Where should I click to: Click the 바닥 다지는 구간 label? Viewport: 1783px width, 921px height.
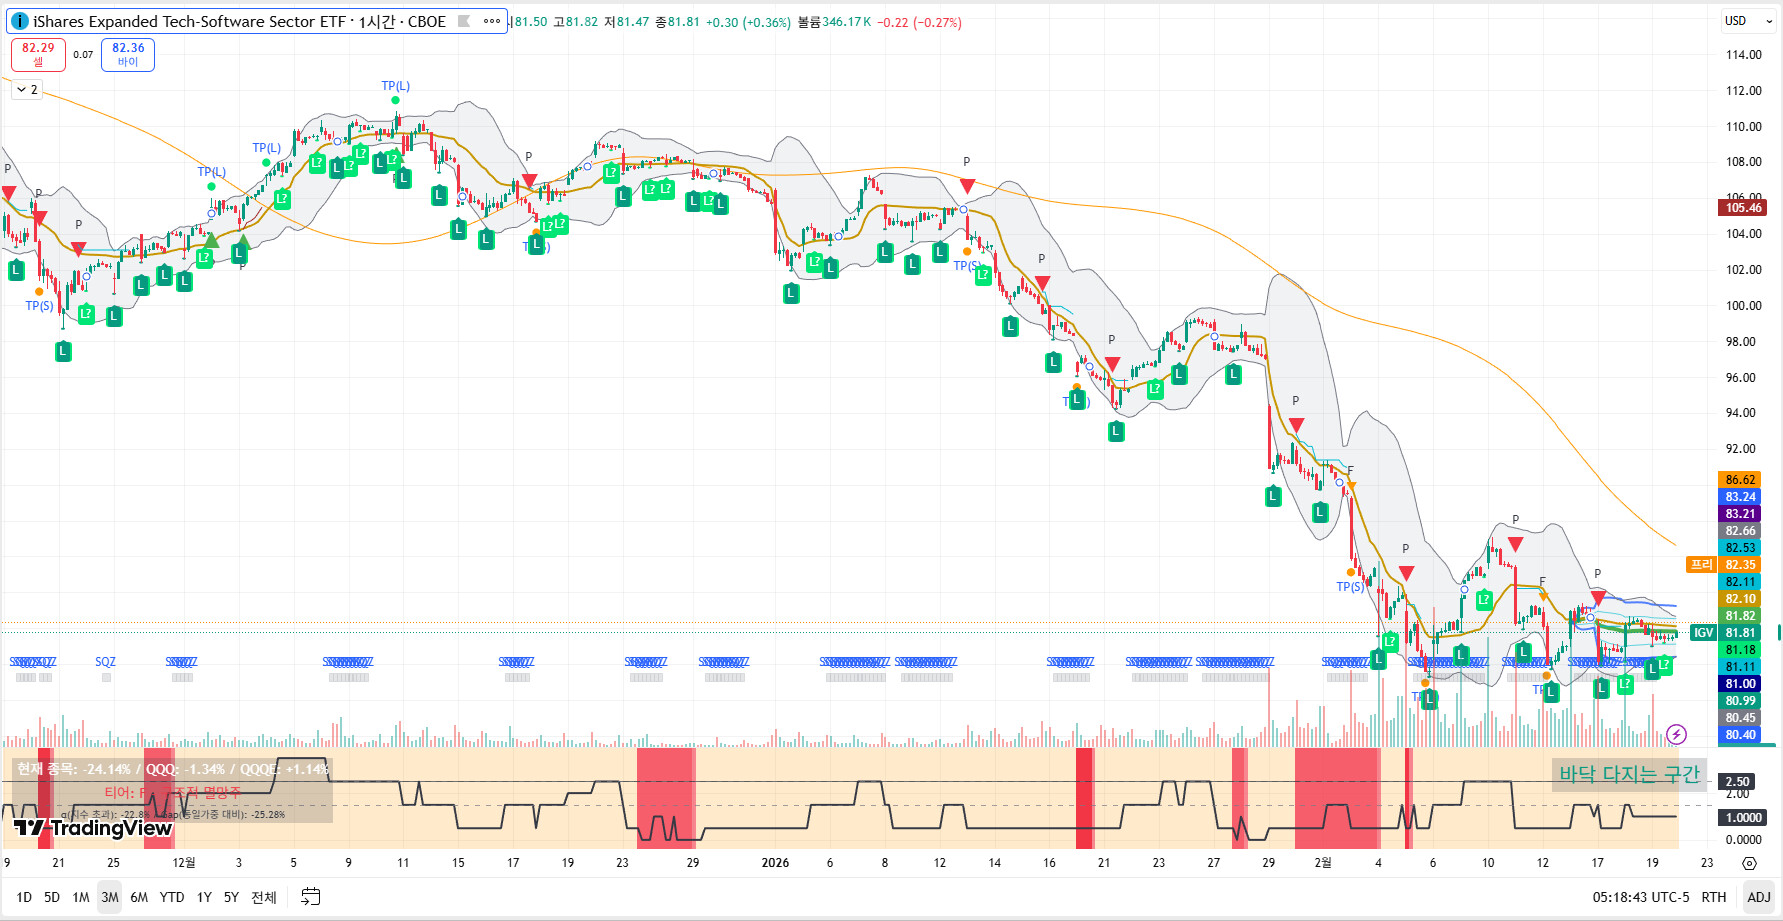point(1629,774)
